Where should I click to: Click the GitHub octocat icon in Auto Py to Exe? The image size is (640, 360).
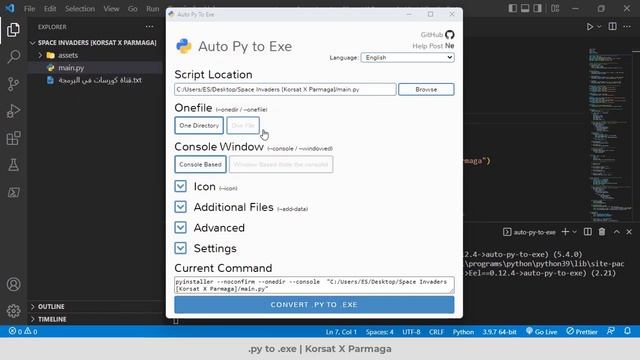(449, 35)
